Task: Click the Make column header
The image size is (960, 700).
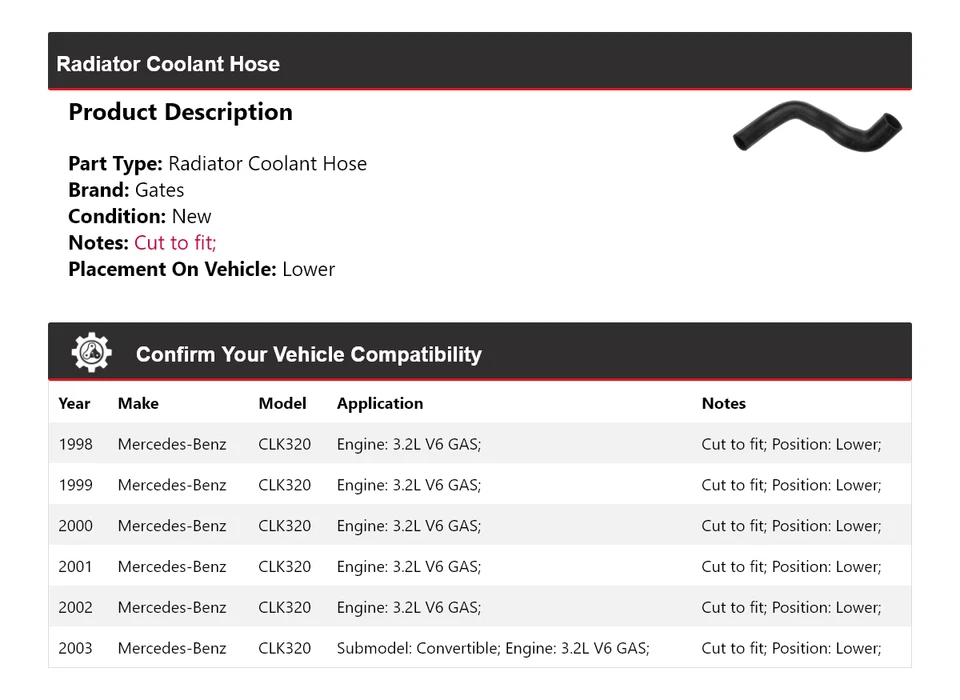Action: [138, 404]
